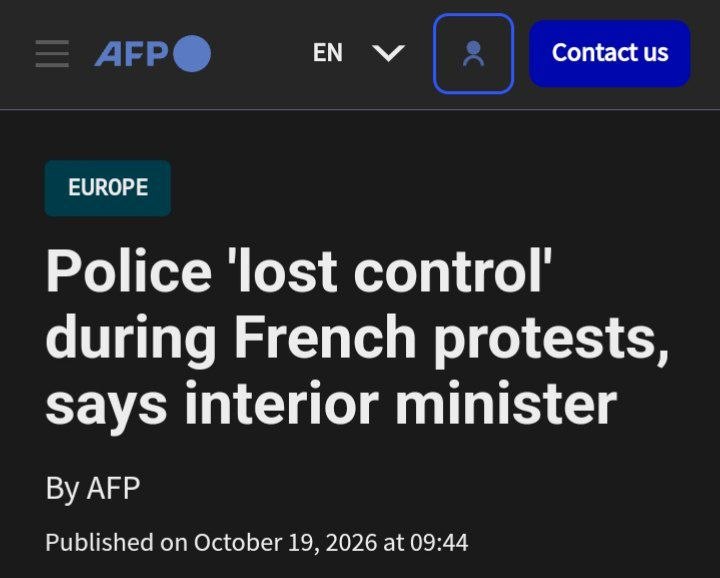
Task: Click the word 'Published on'
Action: pos(117,543)
